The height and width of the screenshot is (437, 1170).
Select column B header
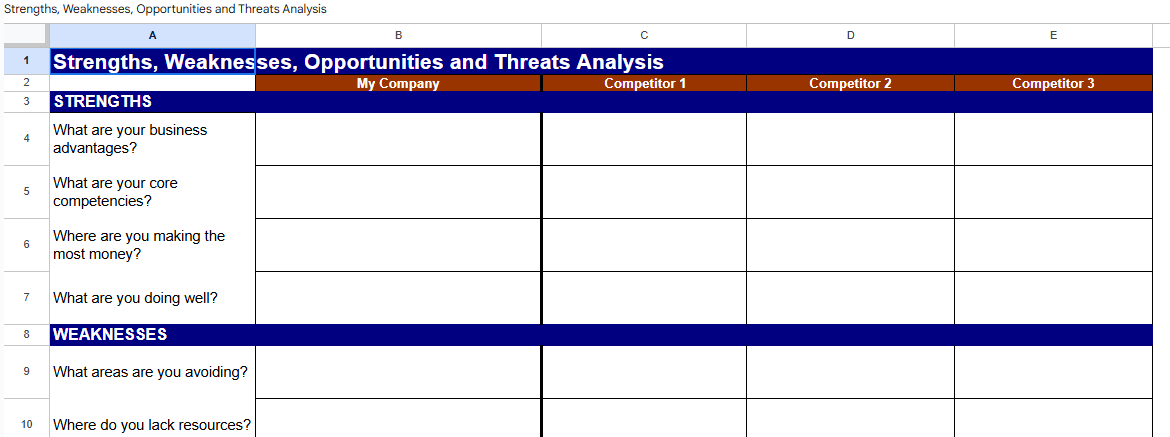(x=398, y=35)
